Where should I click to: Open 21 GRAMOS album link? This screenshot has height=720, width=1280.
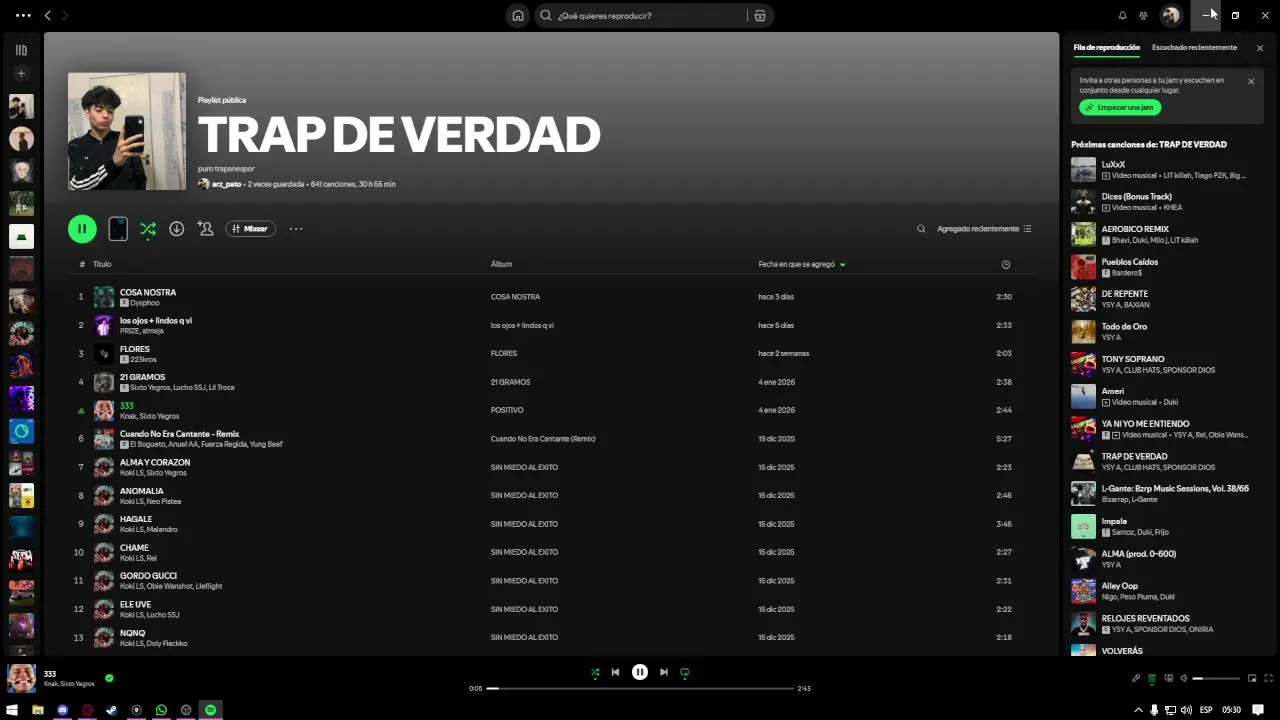(510, 382)
